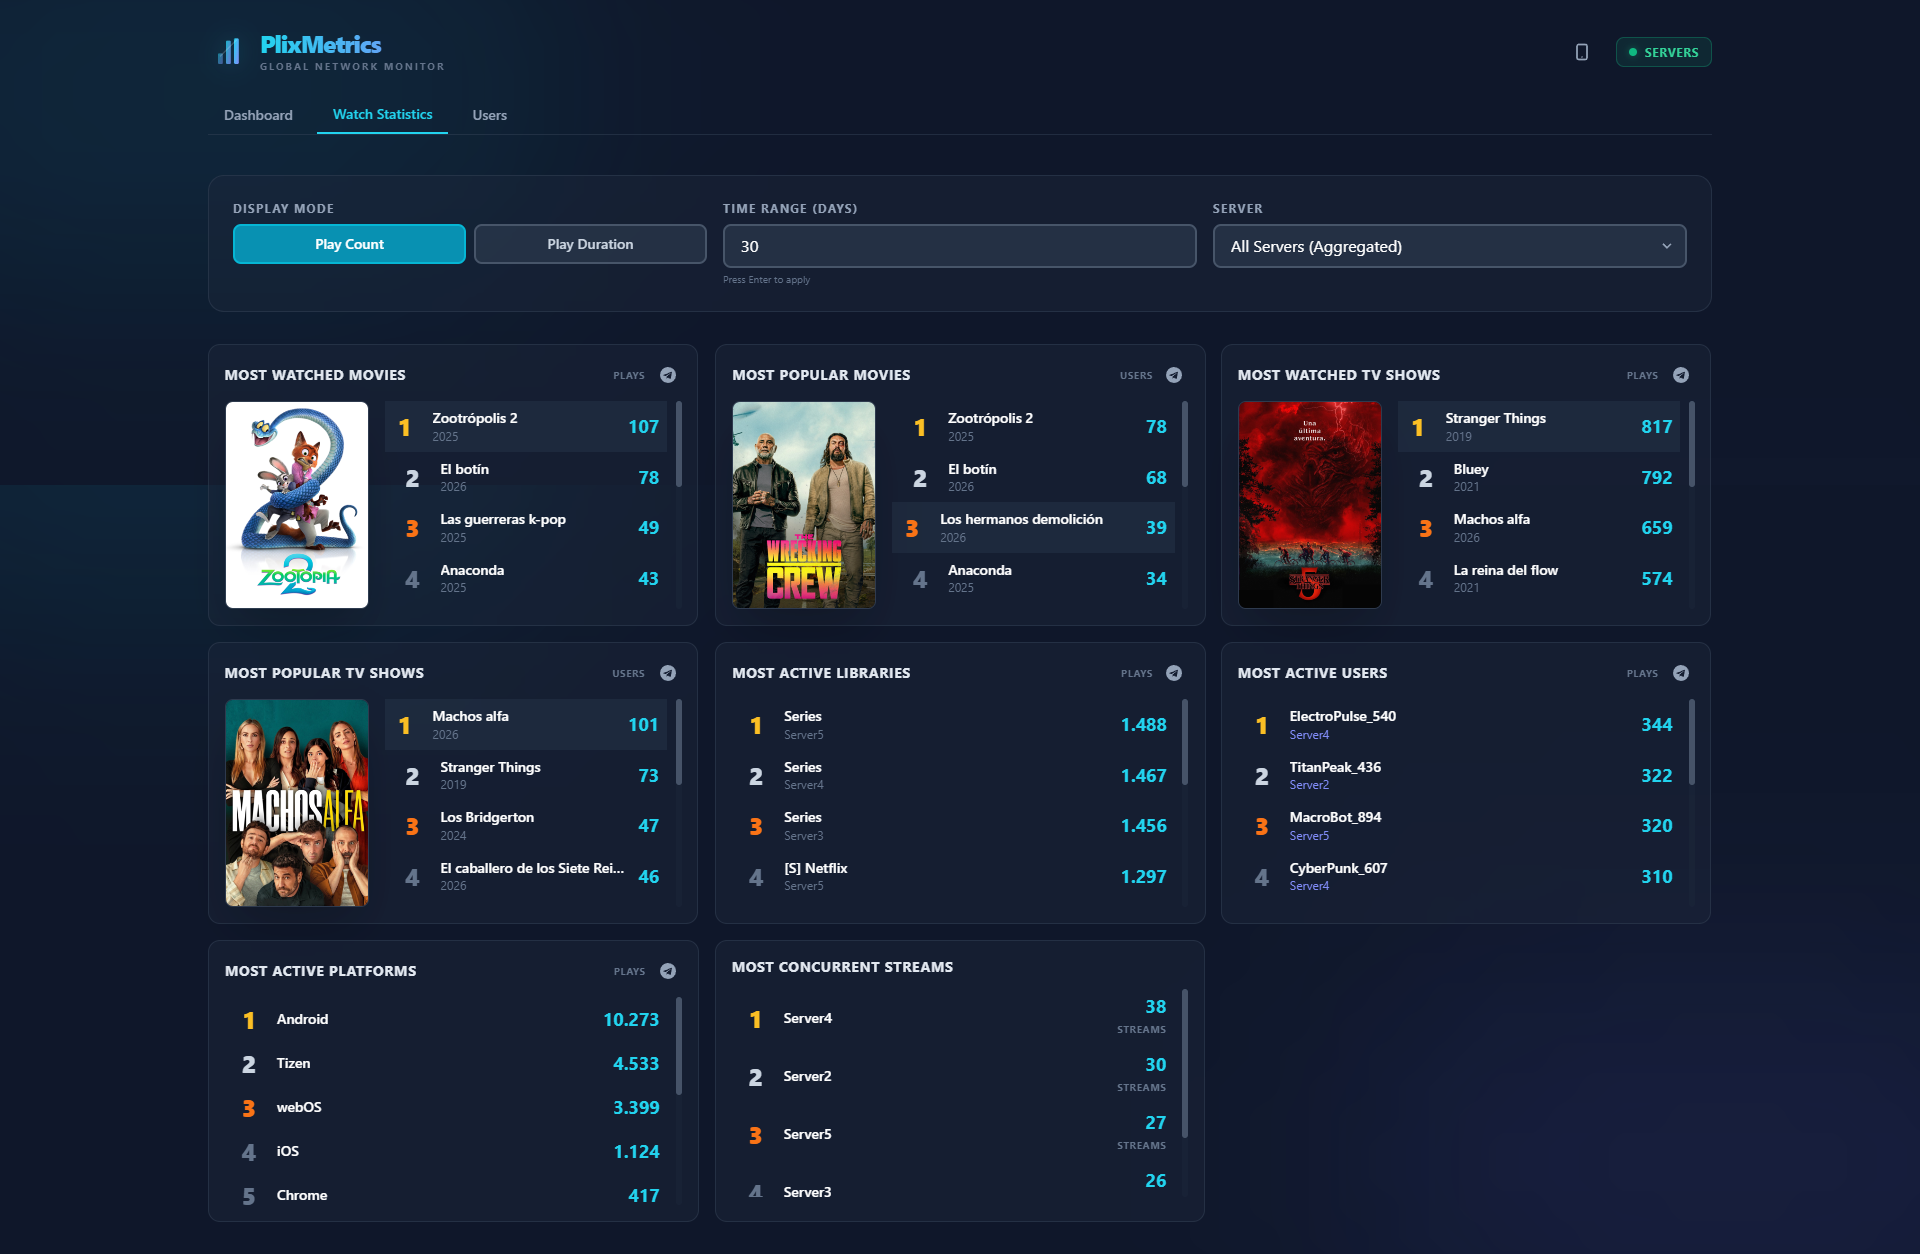Click arrow icon on Most Watched TV Shows card
Image resolution: width=1920 pixels, height=1254 pixels.
(x=1681, y=375)
